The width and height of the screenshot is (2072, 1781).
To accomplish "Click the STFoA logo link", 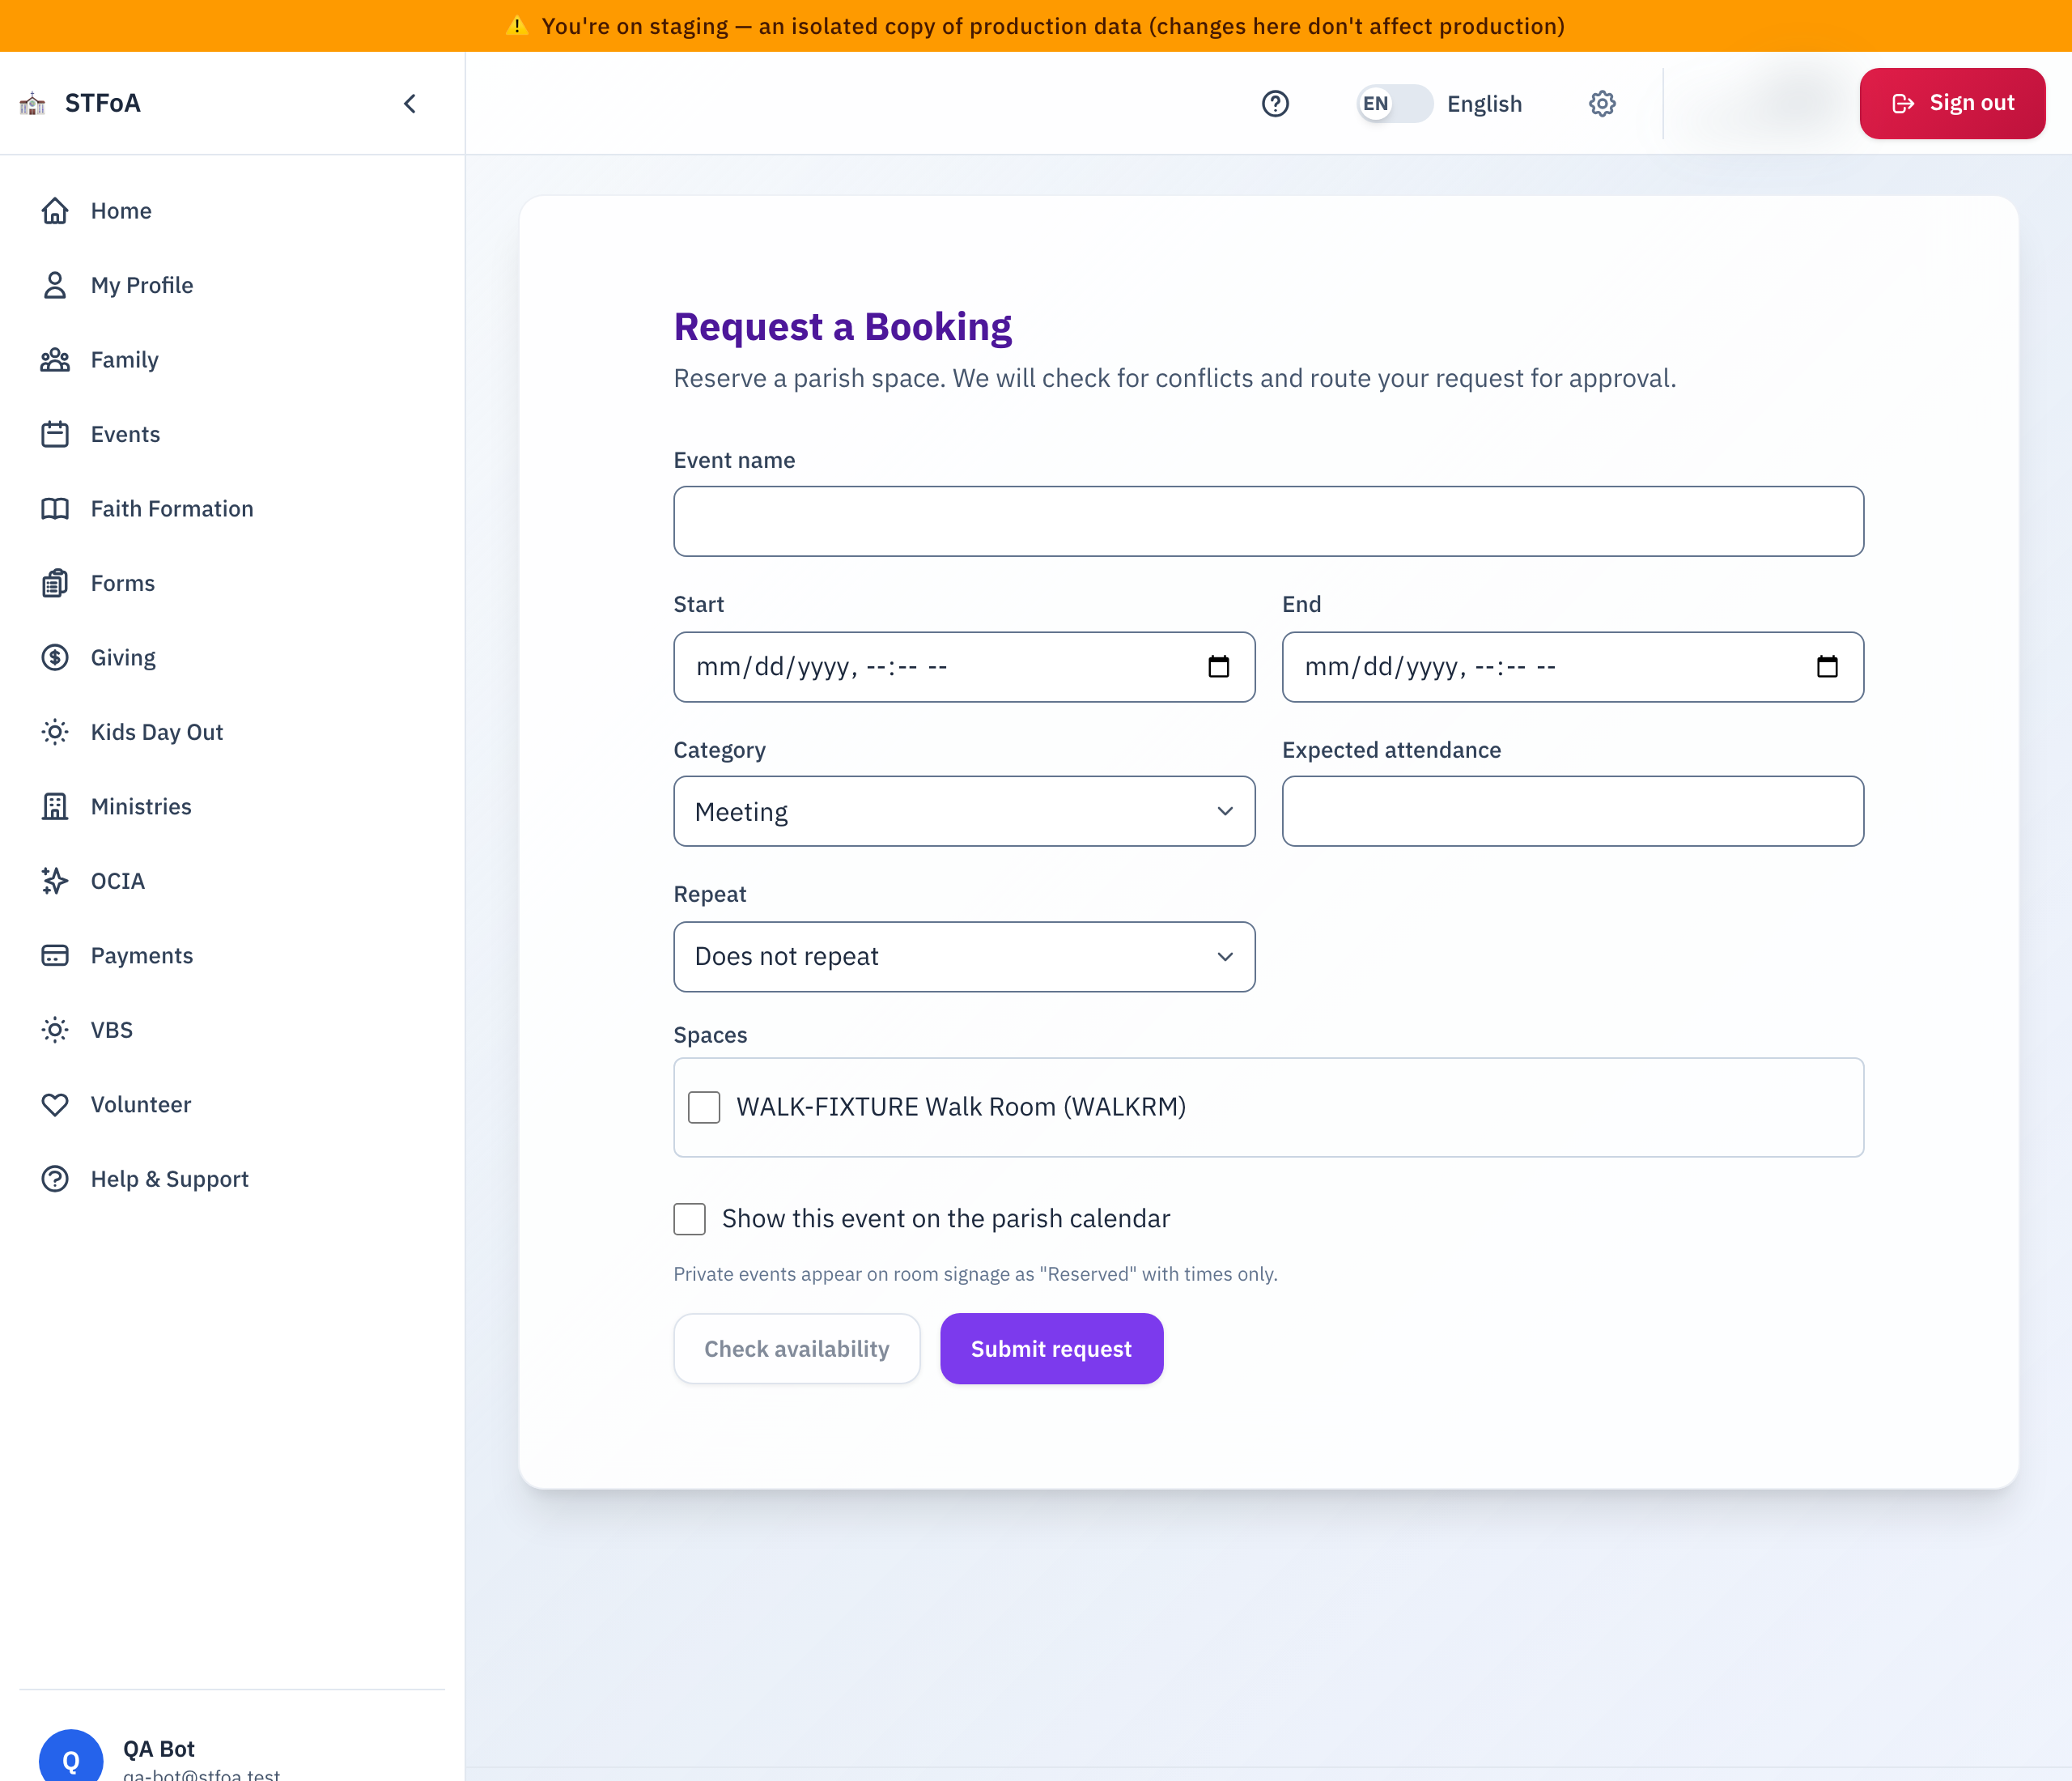I will [80, 104].
